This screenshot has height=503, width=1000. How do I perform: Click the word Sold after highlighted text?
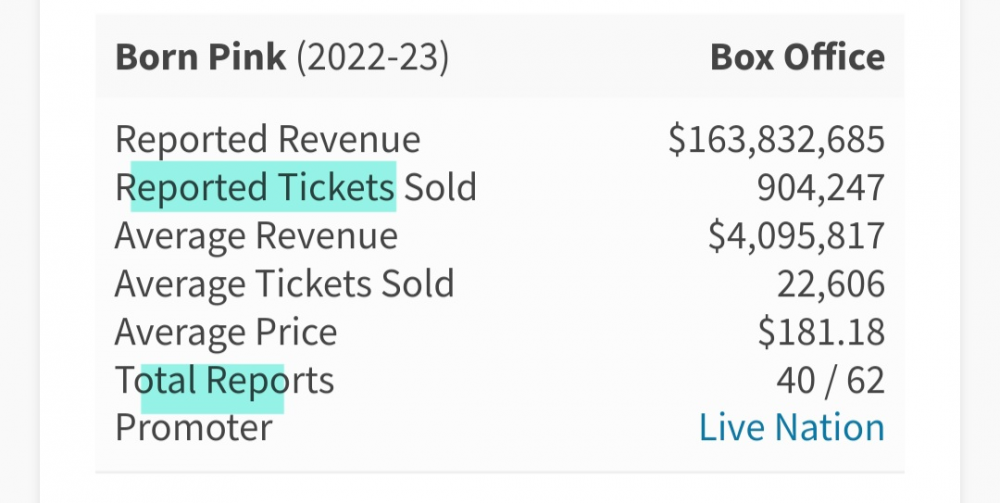coord(441,187)
